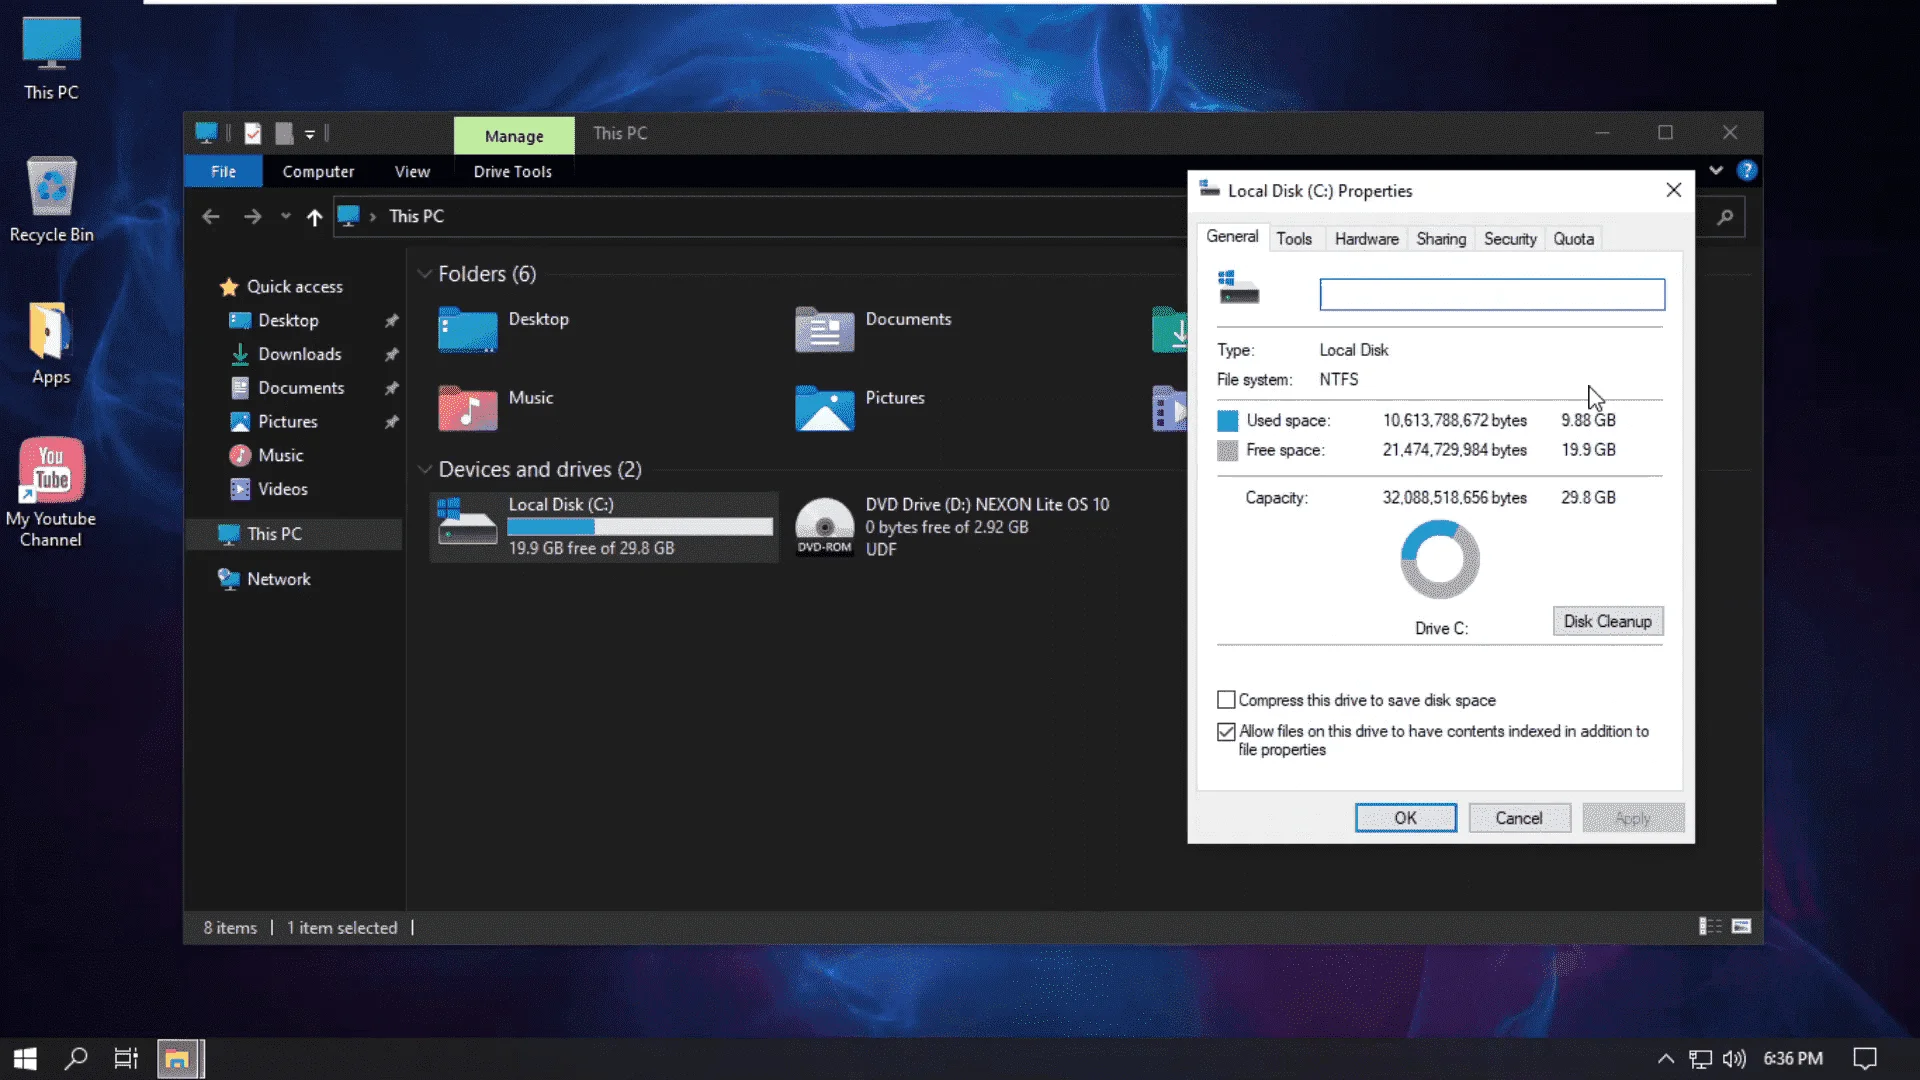1920x1080 pixels.
Task: Open the Windows Start menu
Action: 25,1059
